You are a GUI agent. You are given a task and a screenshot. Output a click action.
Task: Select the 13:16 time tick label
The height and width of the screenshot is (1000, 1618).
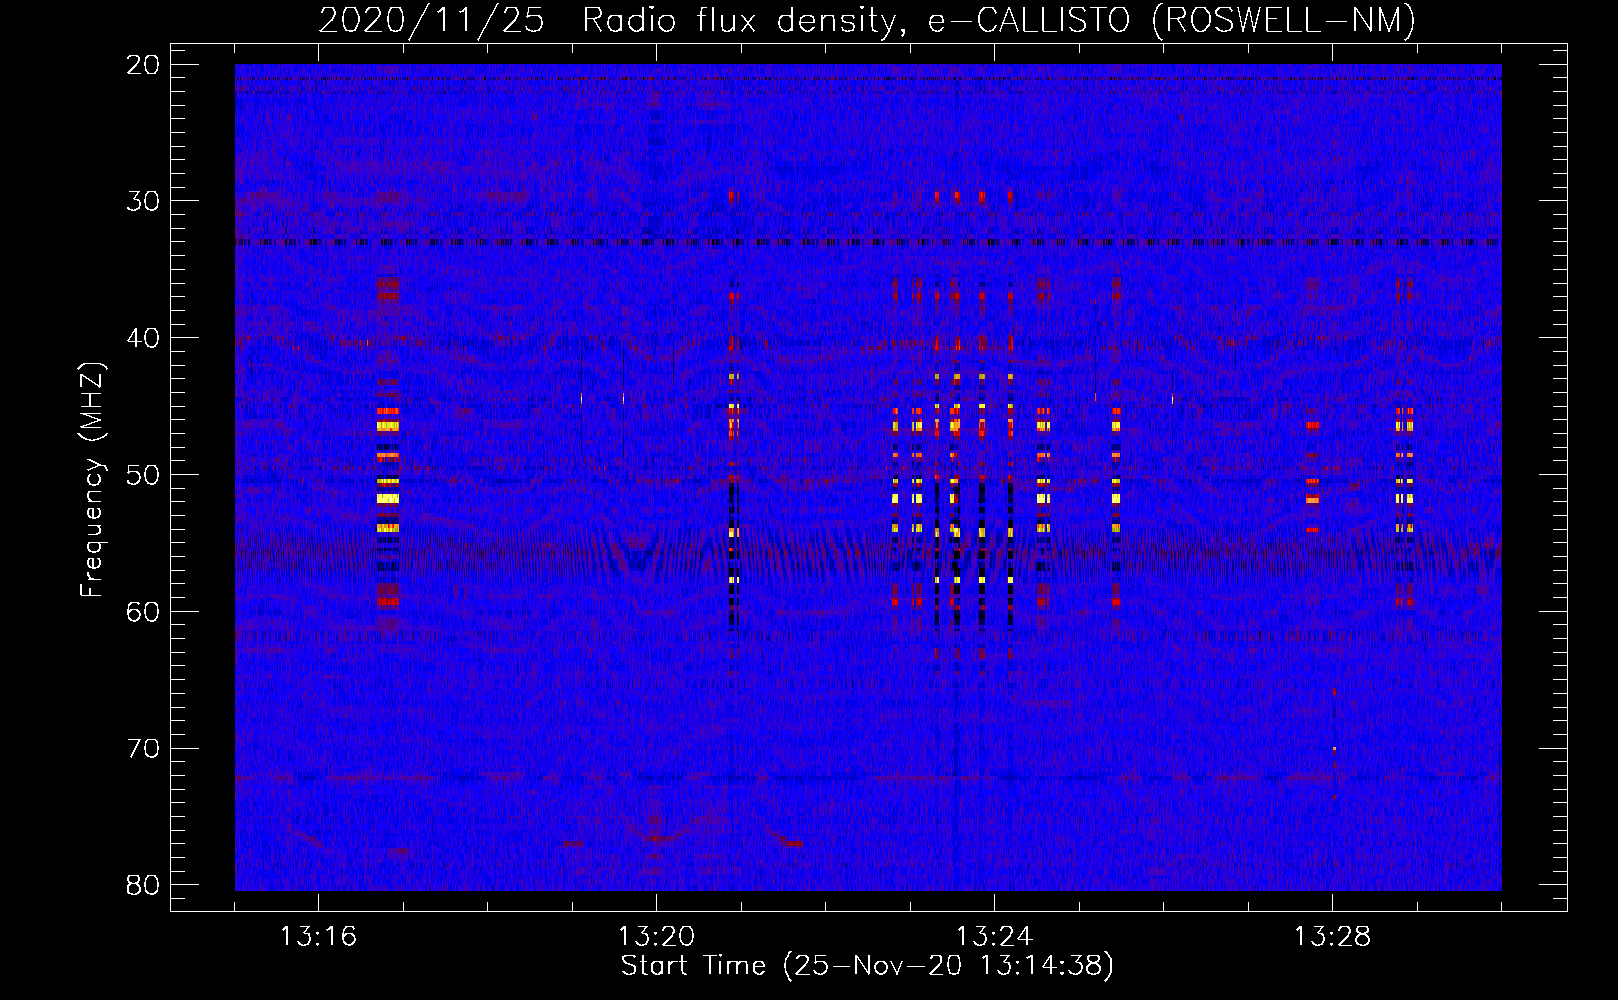tap(318, 937)
